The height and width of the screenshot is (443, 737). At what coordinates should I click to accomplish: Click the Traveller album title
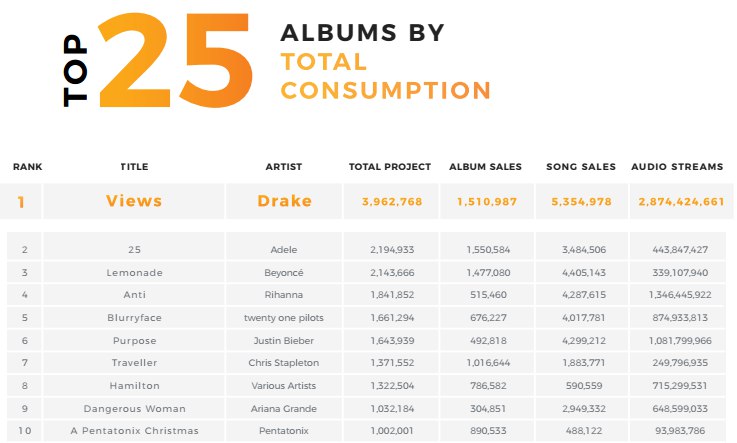[134, 362]
